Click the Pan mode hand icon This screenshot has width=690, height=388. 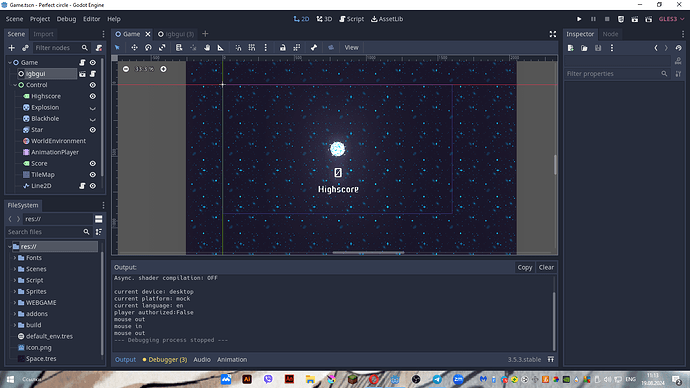(x=207, y=48)
